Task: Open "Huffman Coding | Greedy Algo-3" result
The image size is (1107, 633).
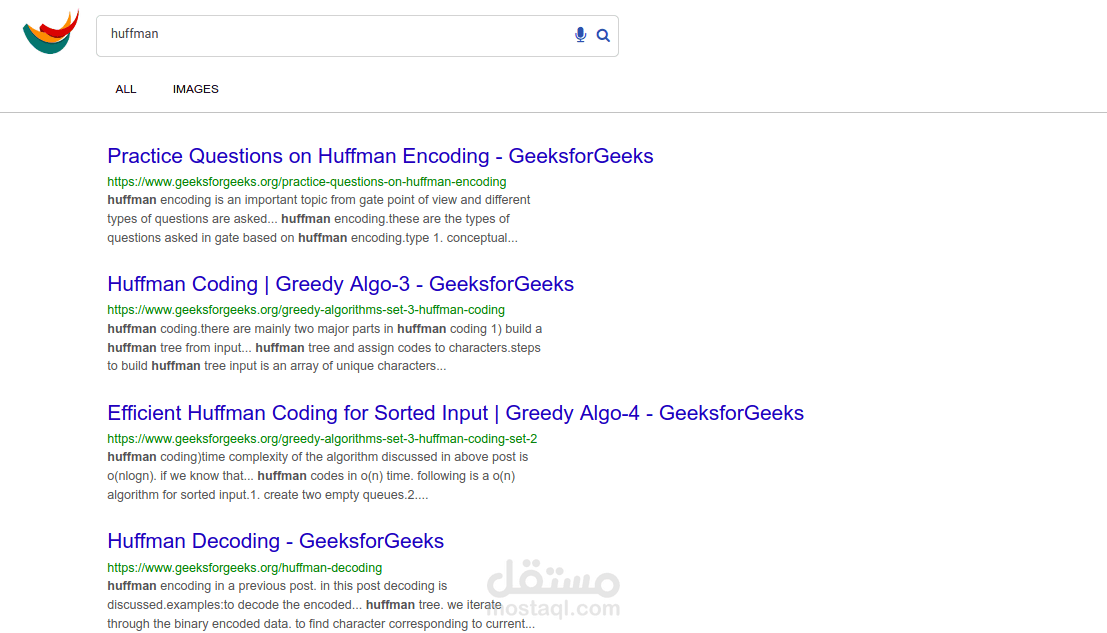Action: pyautogui.click(x=340, y=284)
